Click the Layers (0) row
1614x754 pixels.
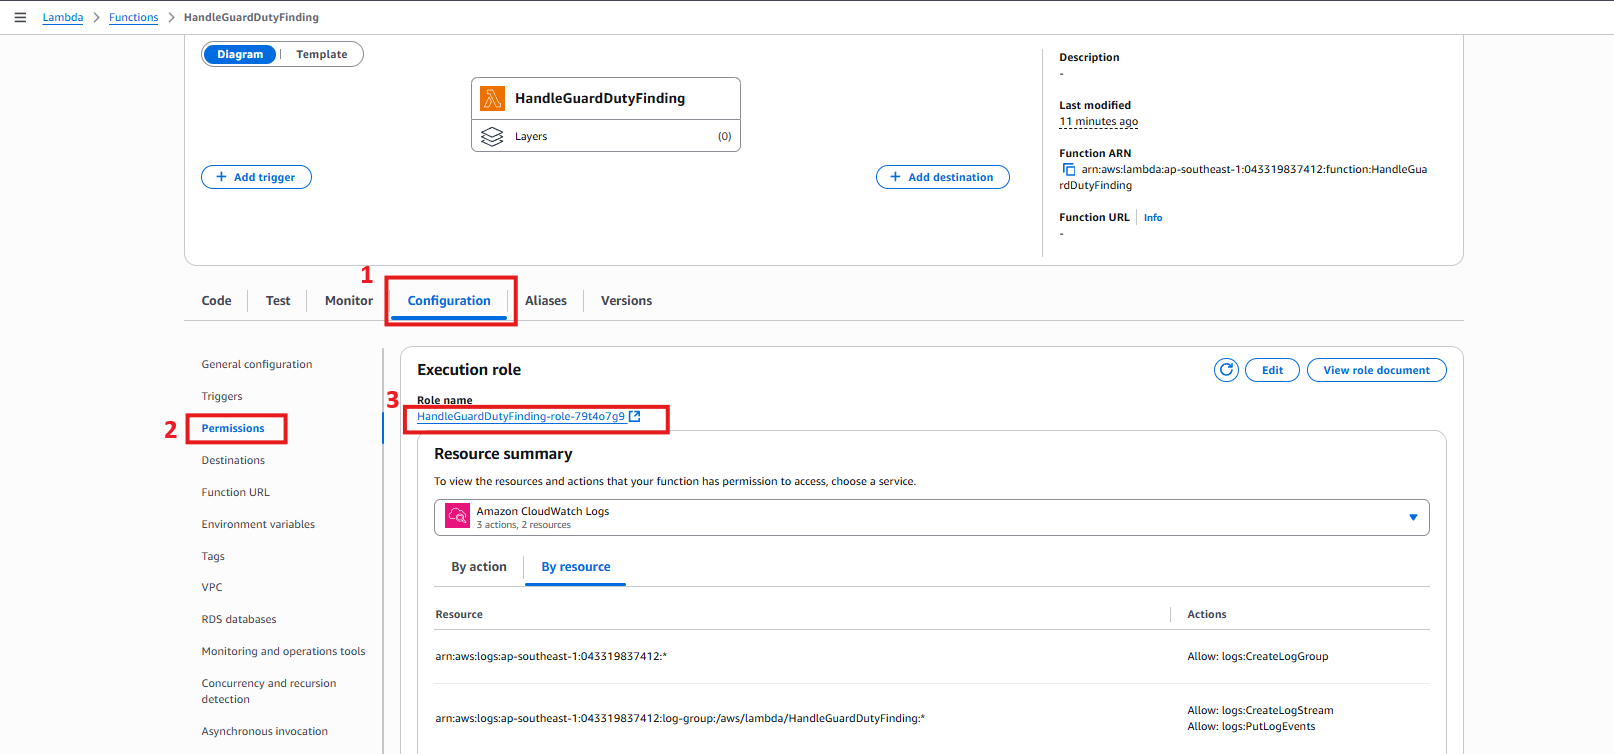coord(606,136)
